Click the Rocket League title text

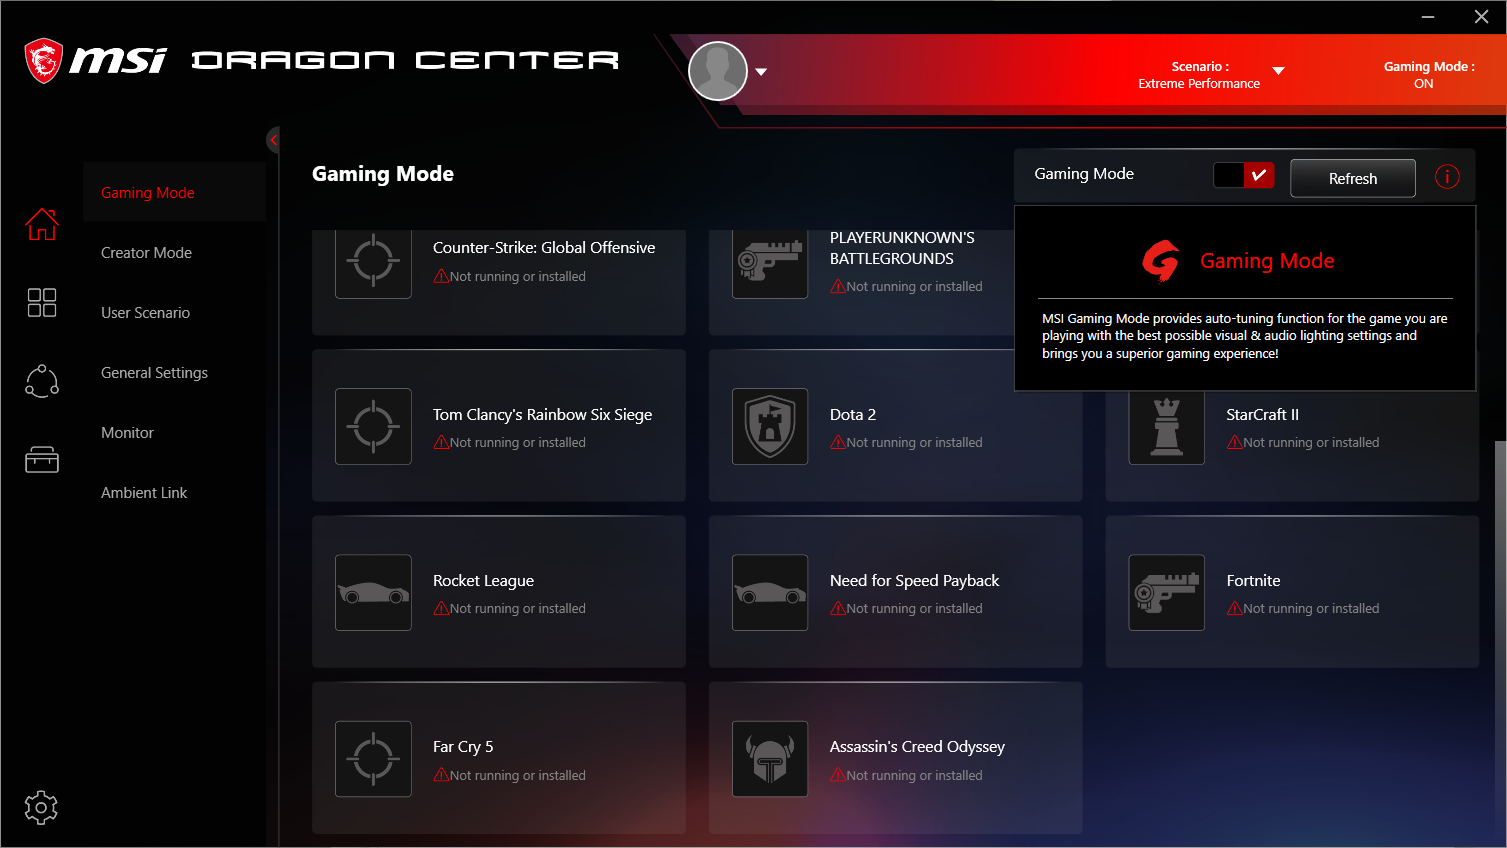(x=483, y=581)
